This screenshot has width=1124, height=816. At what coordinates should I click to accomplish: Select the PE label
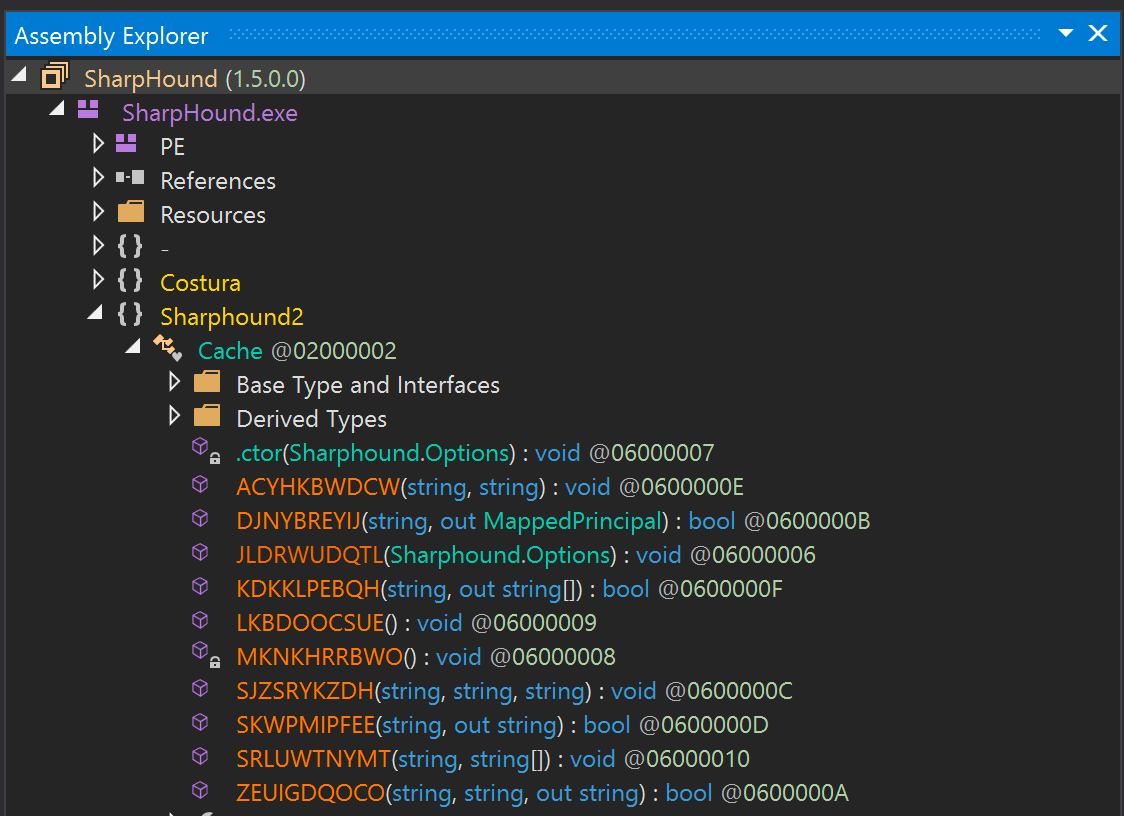point(173,146)
